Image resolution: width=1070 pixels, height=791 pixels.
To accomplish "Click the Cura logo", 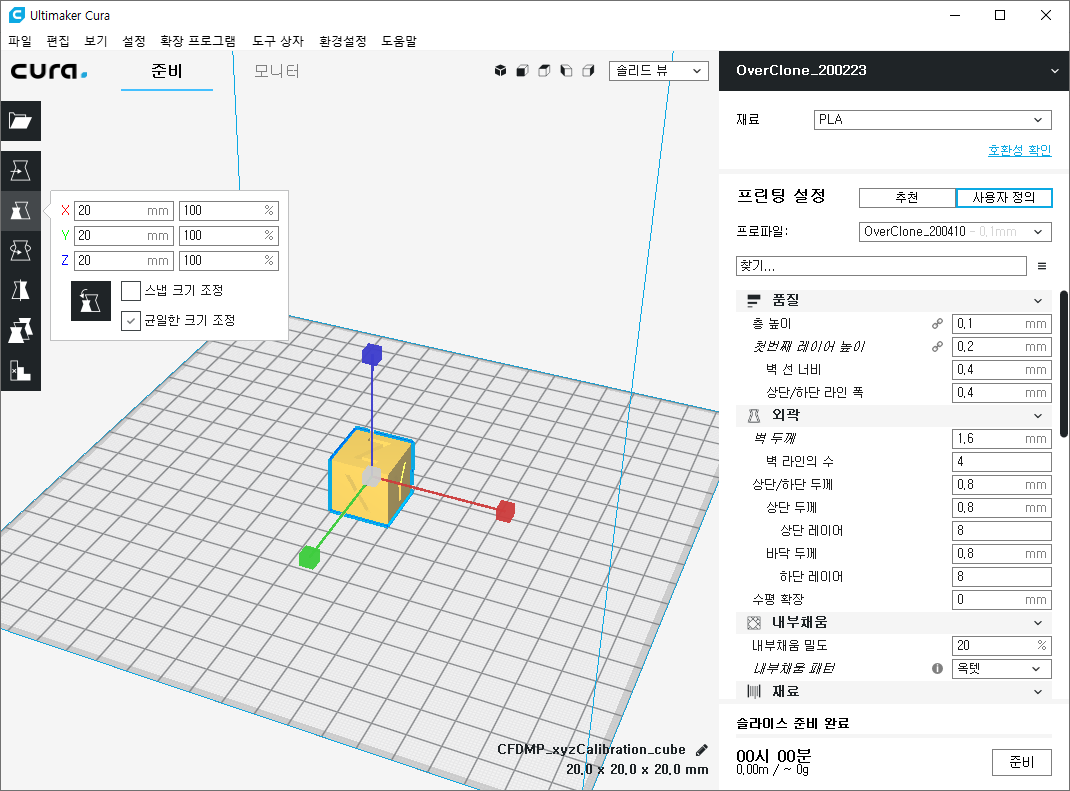I will click(x=49, y=70).
